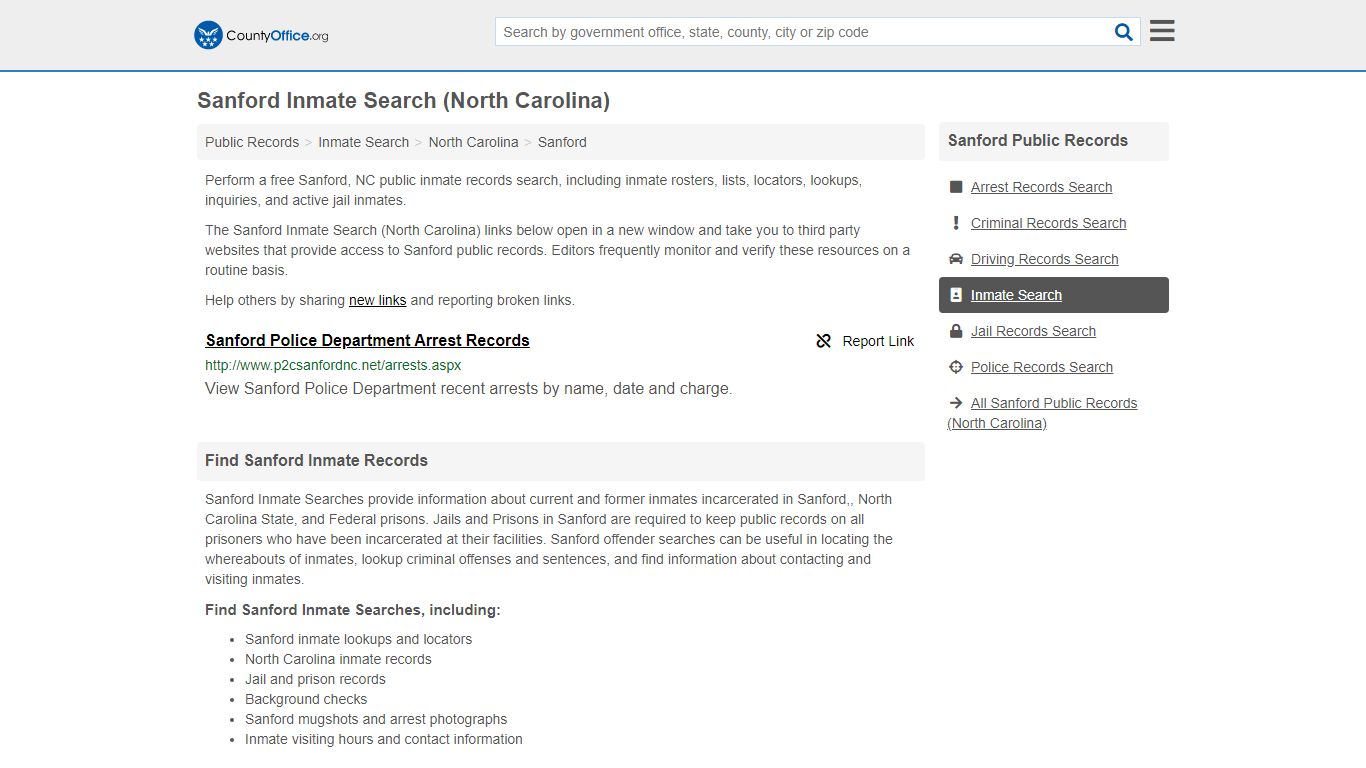Click "Sanford mugshots and arrest photographs" item
The width and height of the screenshot is (1366, 768).
coord(376,719)
